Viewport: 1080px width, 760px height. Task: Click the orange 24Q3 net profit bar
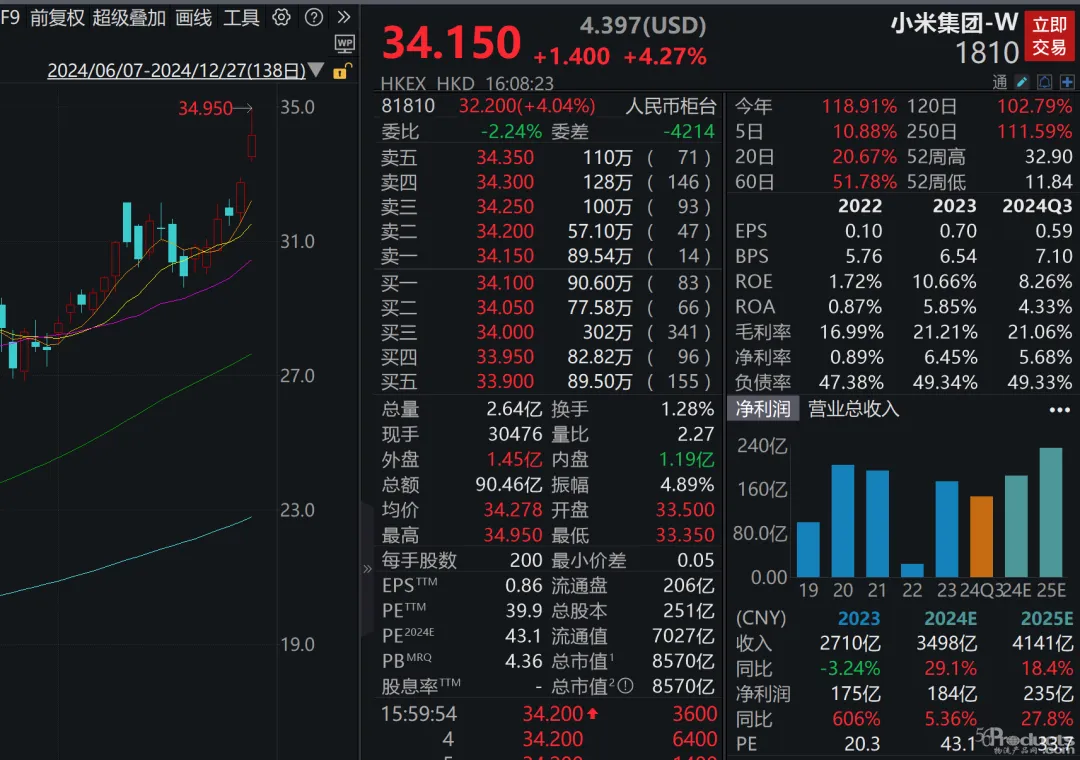tap(982, 537)
